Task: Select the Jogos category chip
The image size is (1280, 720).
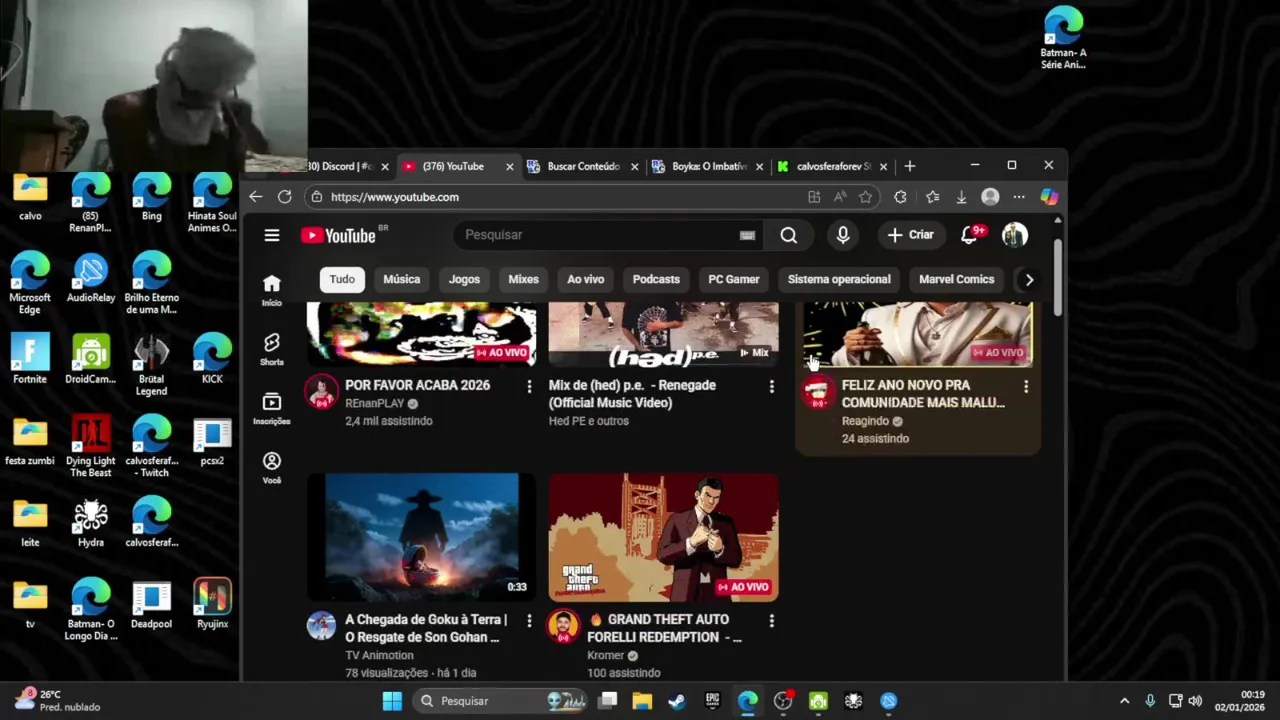Action: tap(464, 280)
